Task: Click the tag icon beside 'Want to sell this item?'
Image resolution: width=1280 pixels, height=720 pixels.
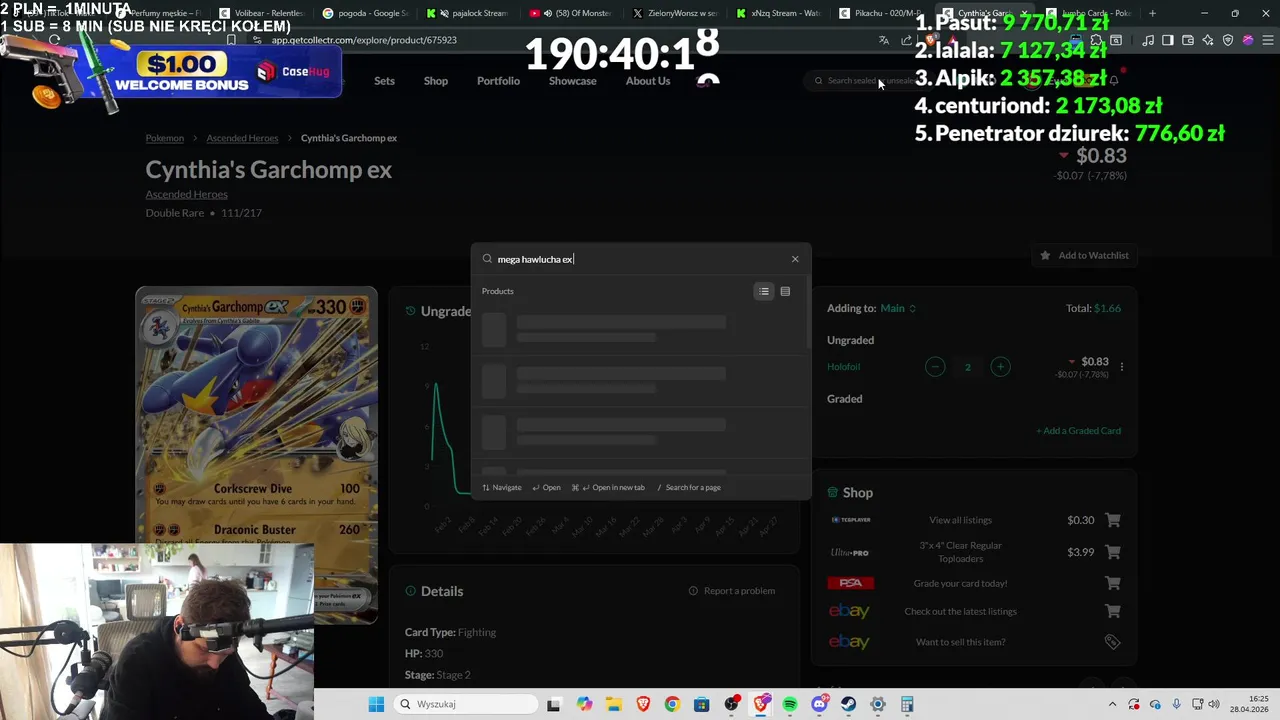Action: click(1112, 642)
